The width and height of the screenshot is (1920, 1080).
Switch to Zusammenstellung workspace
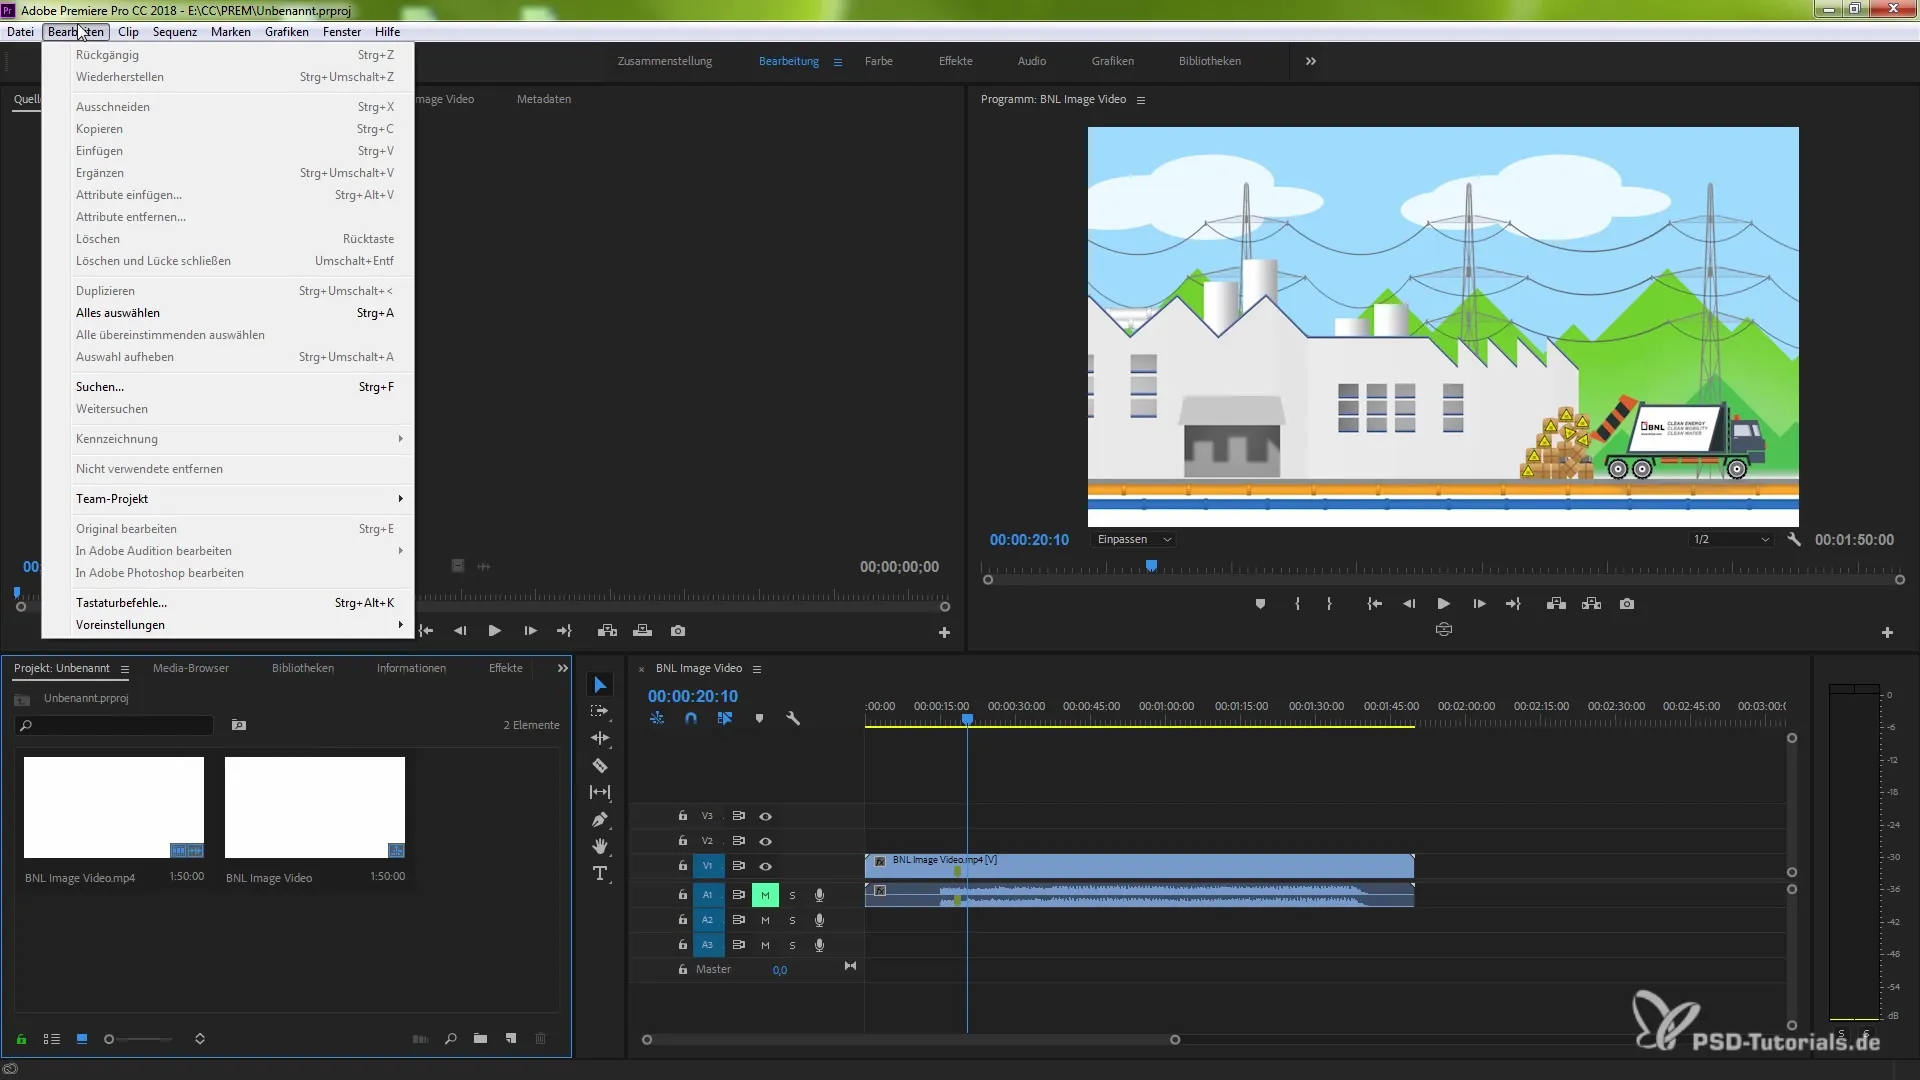pos(664,61)
